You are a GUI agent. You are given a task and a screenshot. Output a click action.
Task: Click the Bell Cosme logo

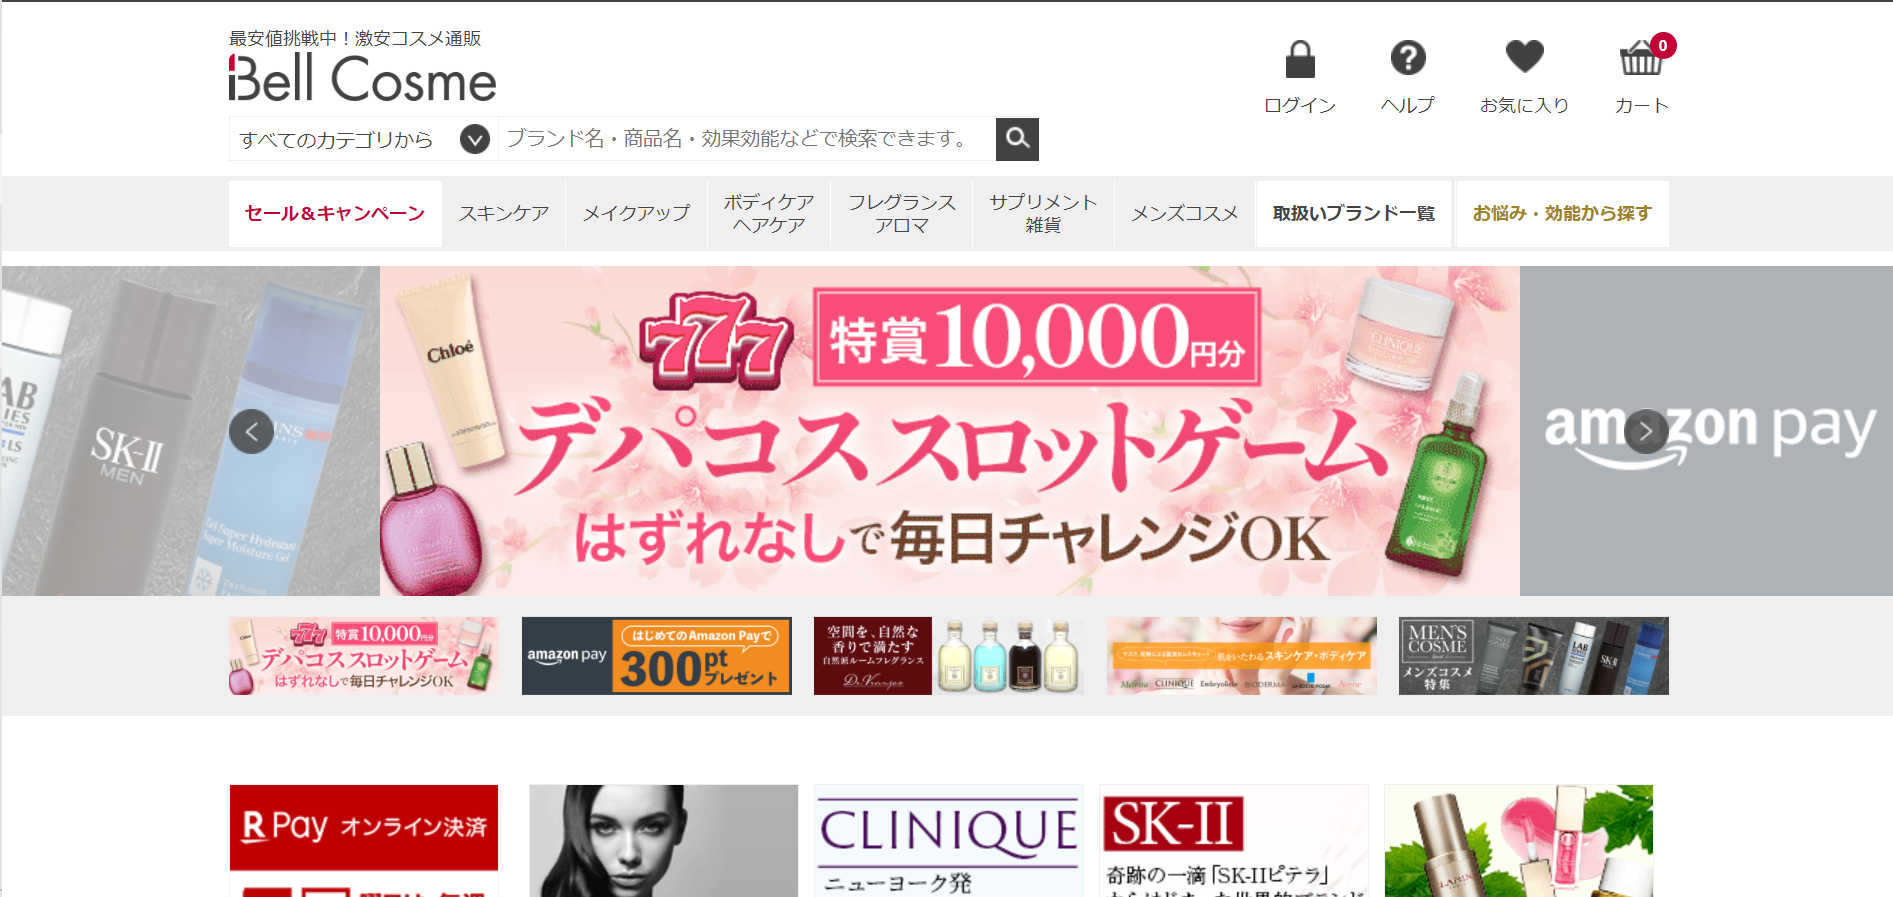pos(362,79)
